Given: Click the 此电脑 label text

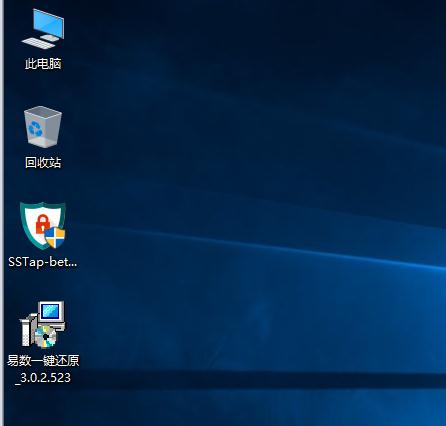Looking at the screenshot, I should pos(43,64).
